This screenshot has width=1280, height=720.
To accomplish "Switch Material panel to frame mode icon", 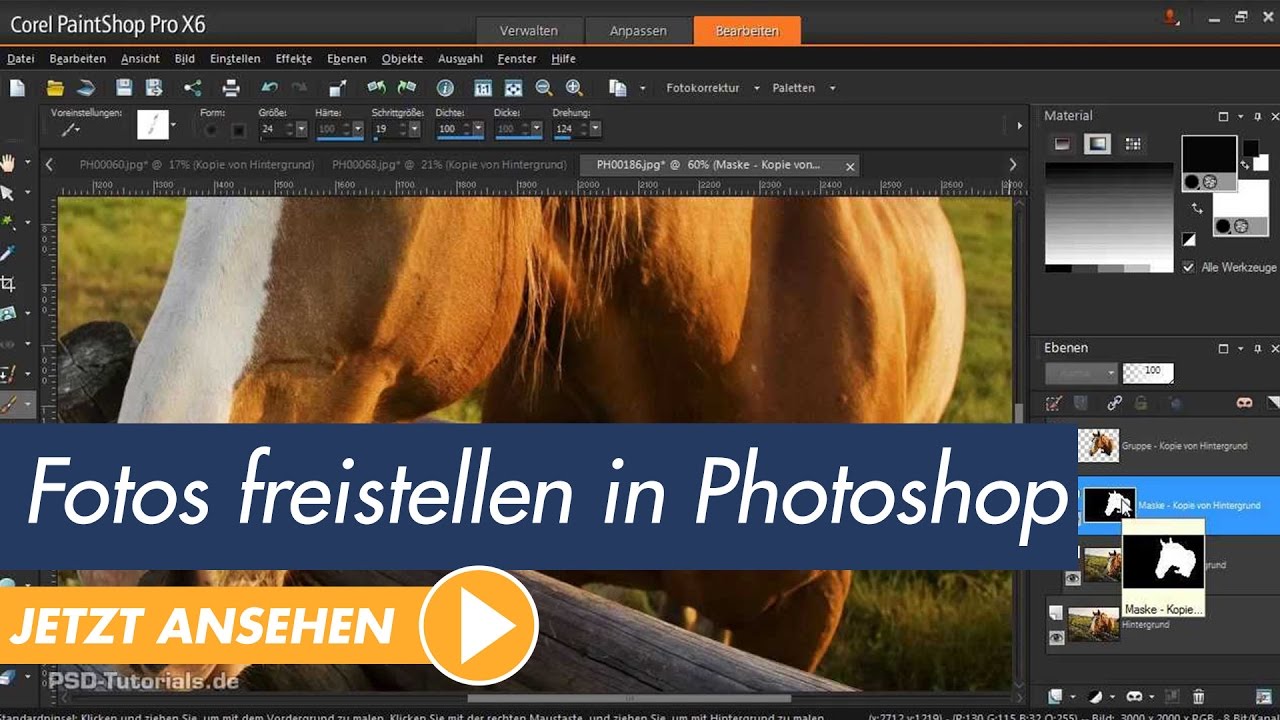I will pos(1062,144).
